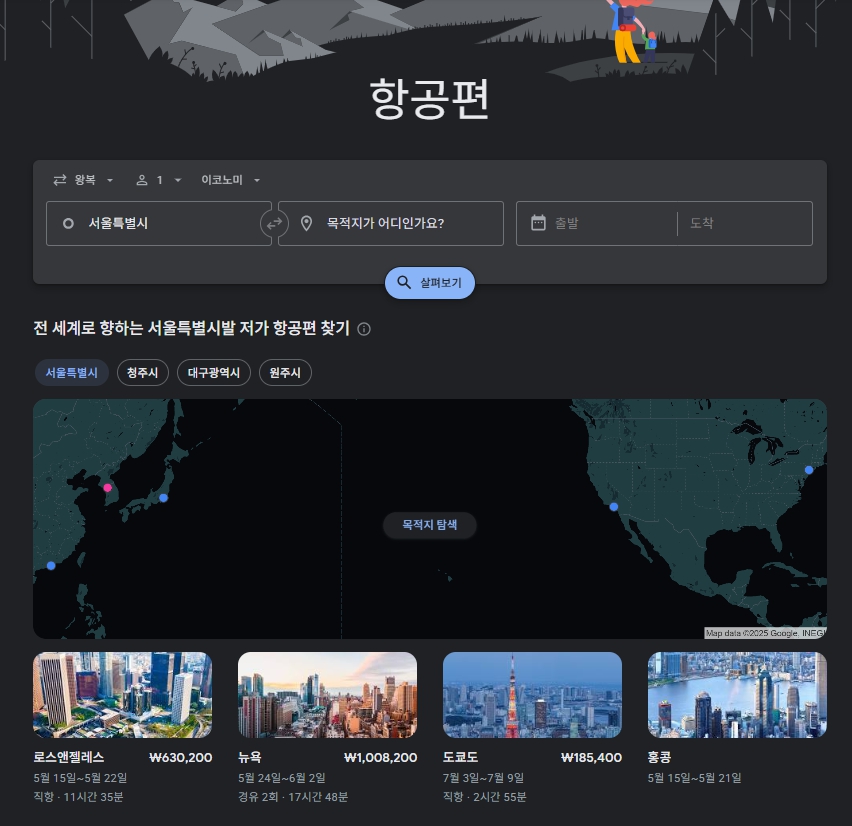Open the 이코노미 seat class dropdown

(x=230, y=180)
